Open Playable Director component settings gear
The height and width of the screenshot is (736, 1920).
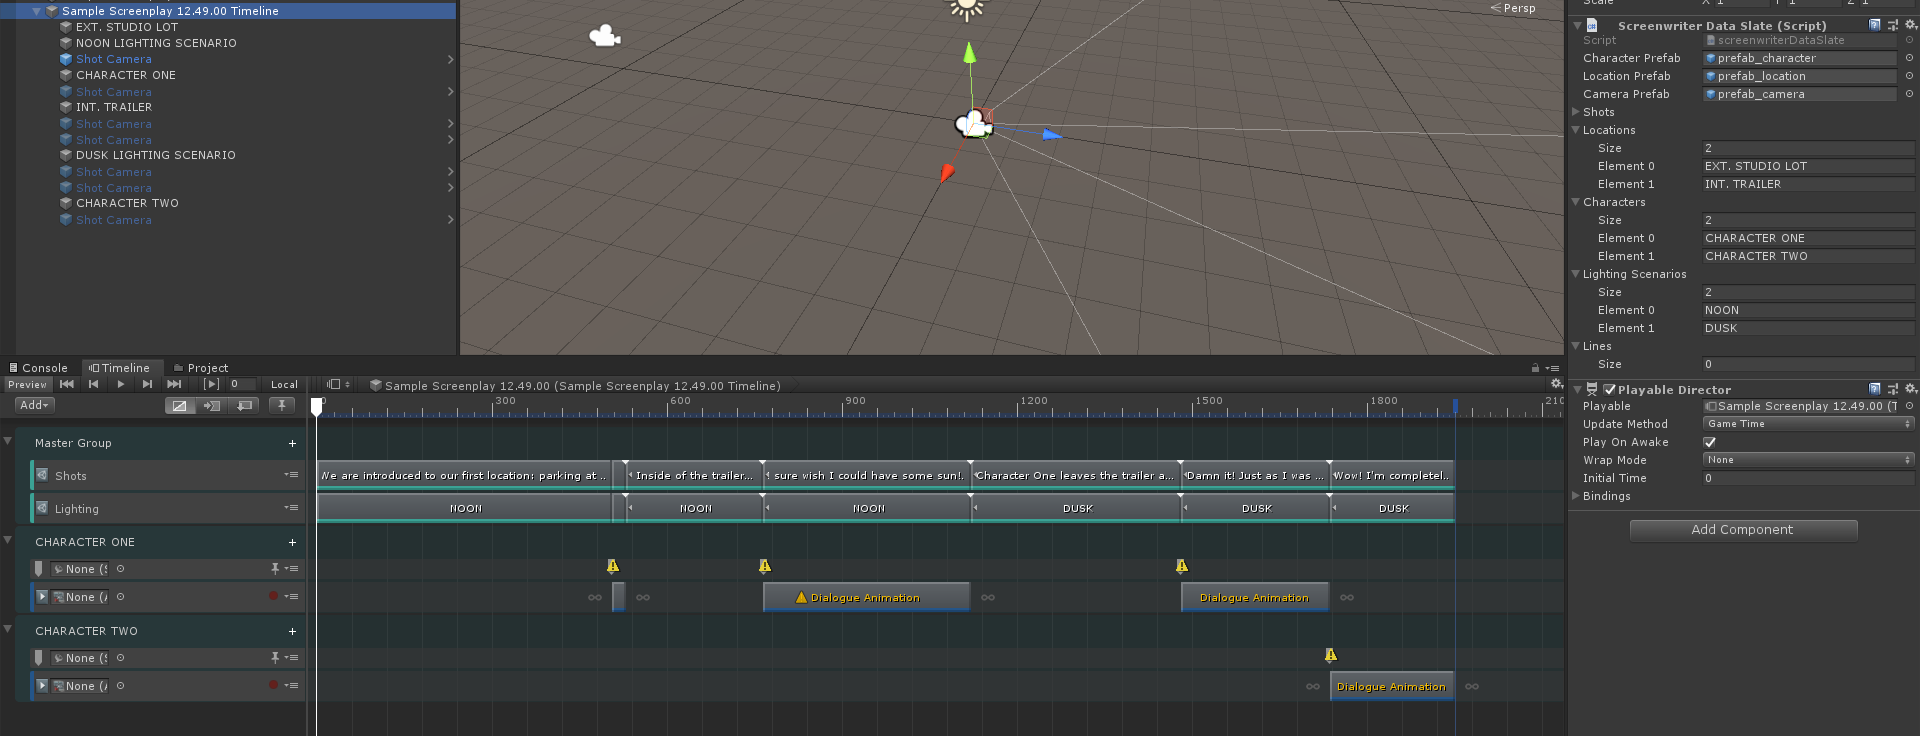pos(1910,389)
